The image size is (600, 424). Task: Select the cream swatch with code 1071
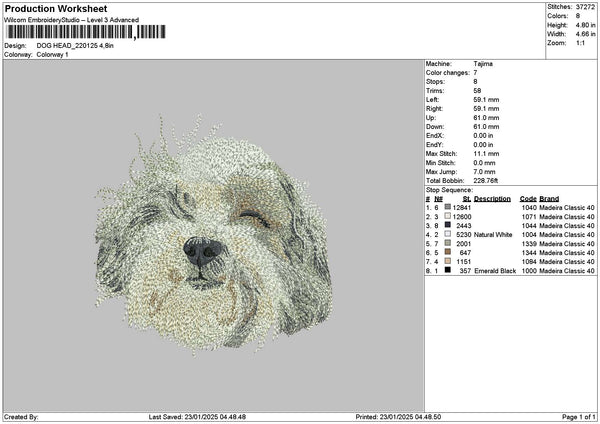click(x=447, y=216)
